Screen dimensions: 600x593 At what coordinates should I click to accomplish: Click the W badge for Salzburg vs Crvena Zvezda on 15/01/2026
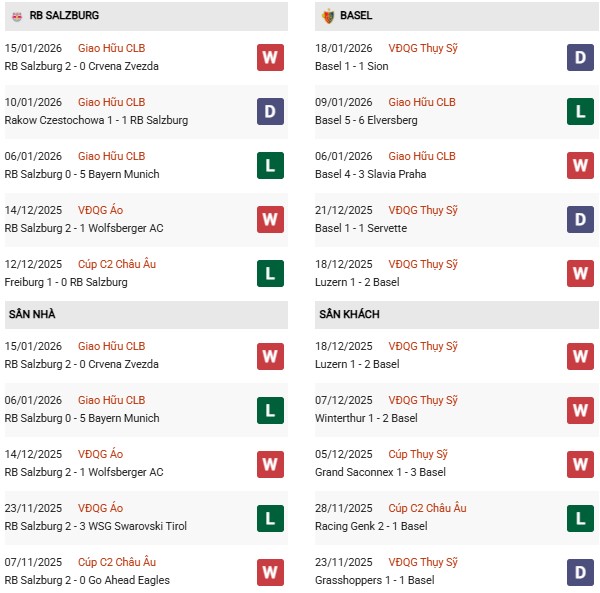click(x=270, y=57)
